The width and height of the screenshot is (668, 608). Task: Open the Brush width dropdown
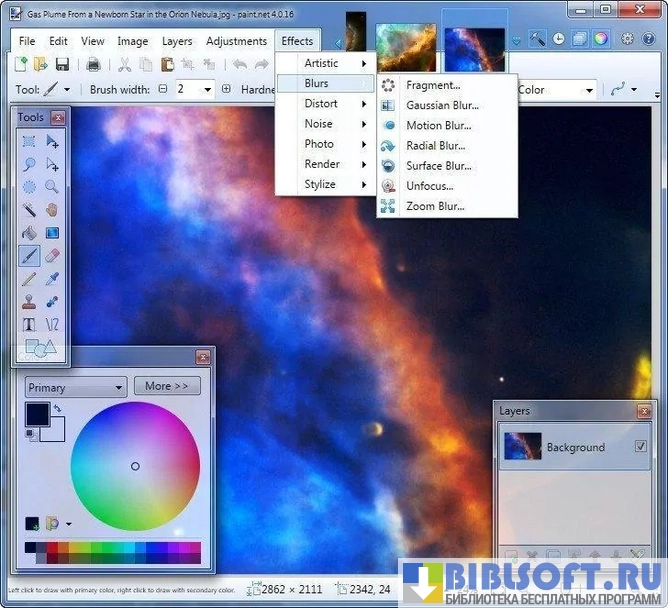(x=208, y=89)
